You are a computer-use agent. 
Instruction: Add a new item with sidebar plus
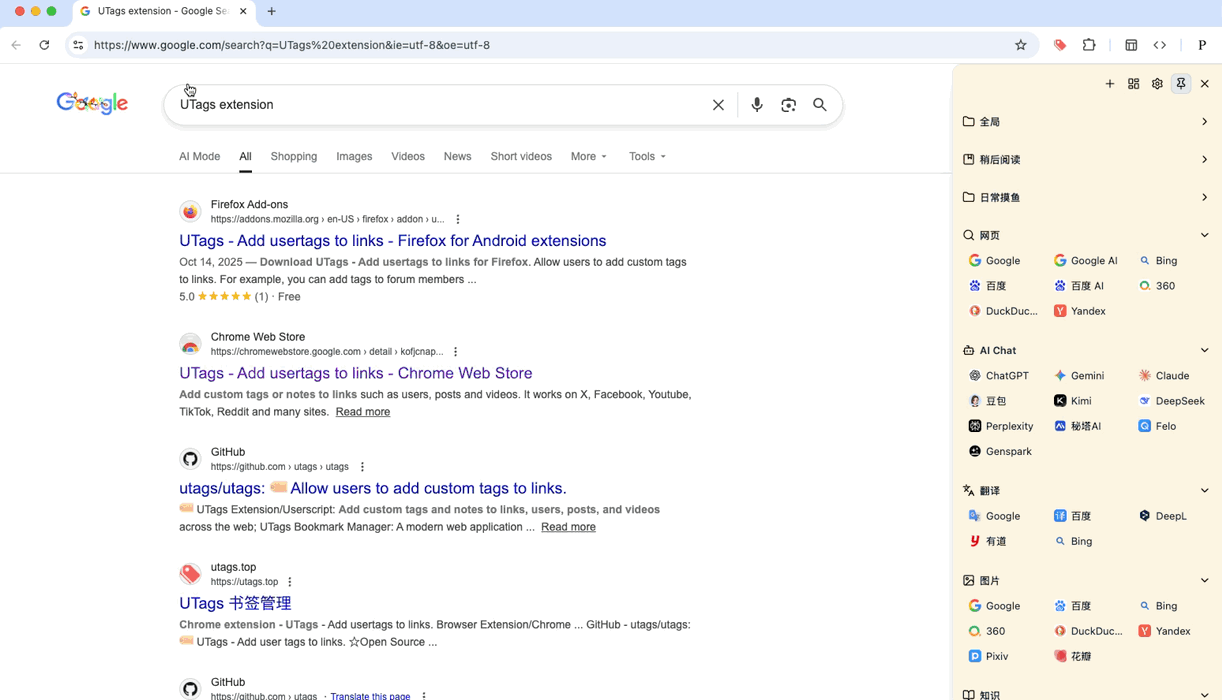1110,84
